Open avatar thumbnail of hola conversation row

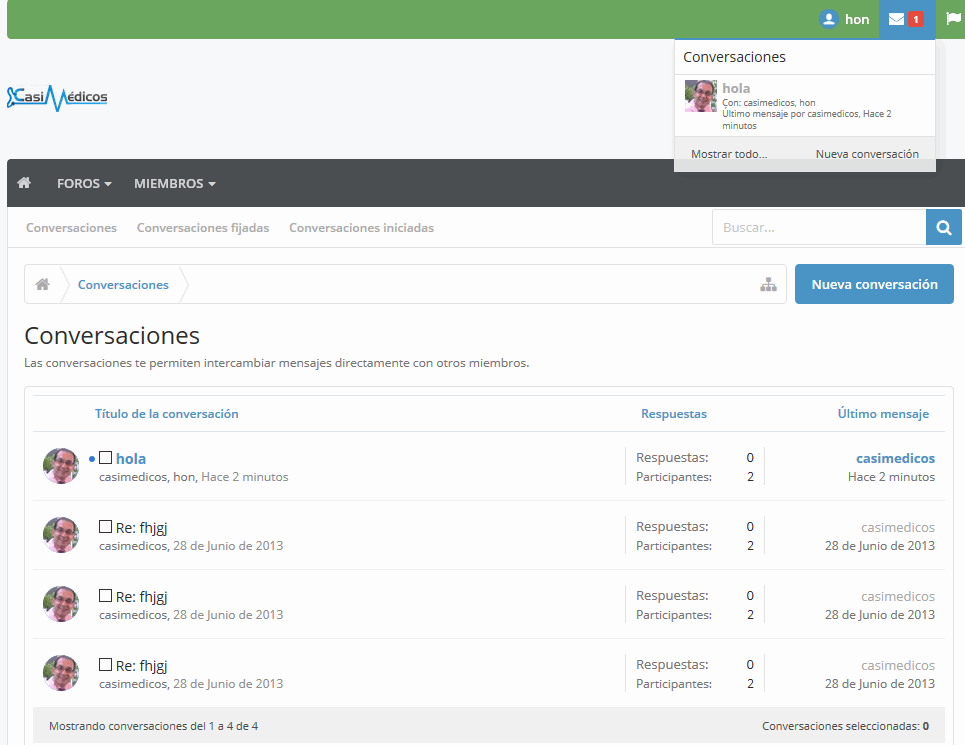coord(61,466)
